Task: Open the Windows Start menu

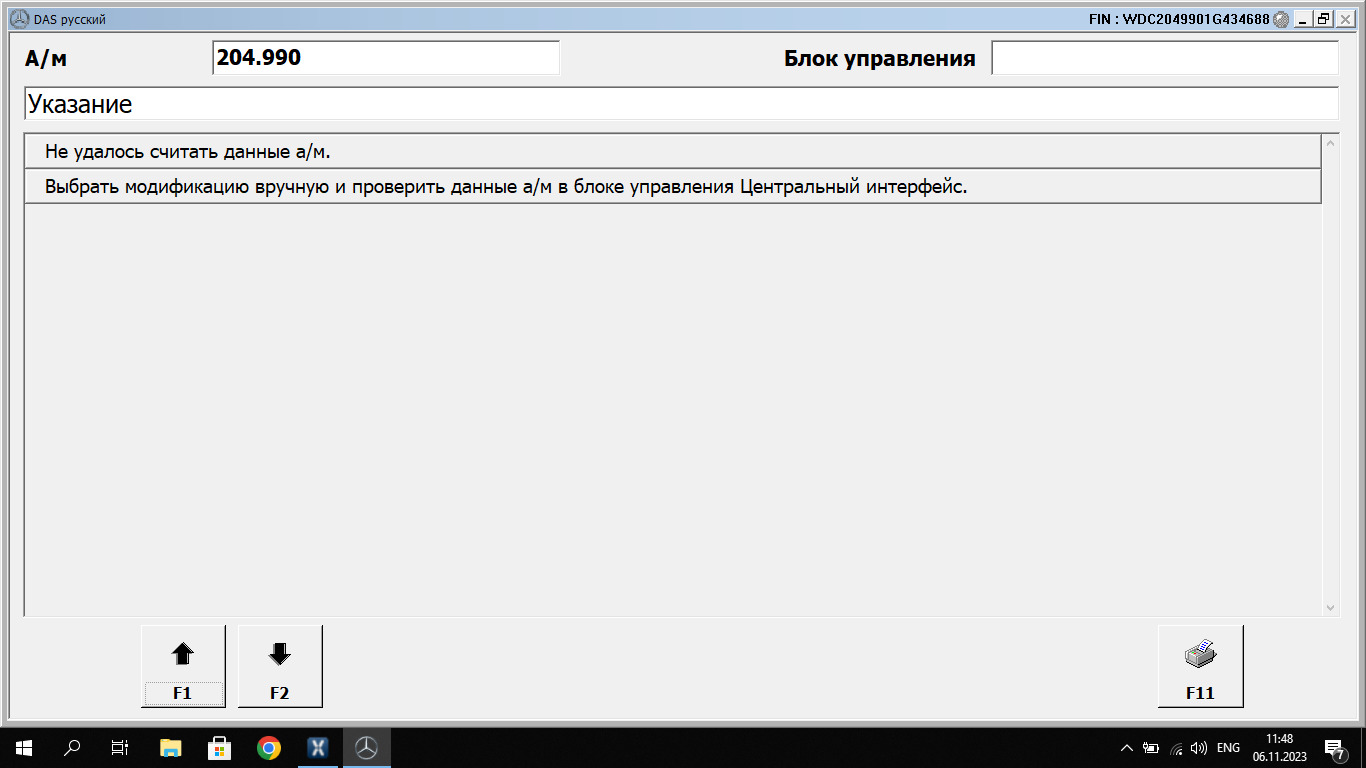Action: [24, 747]
